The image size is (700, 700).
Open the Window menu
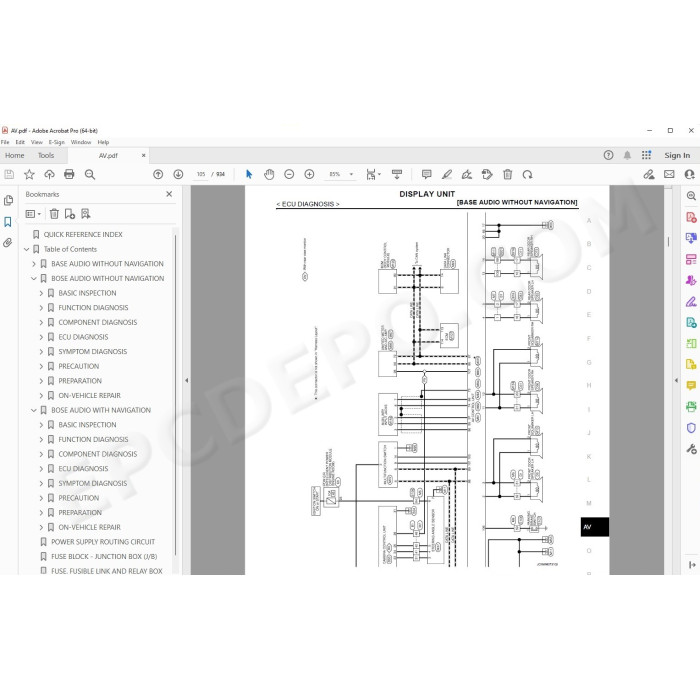click(x=81, y=142)
